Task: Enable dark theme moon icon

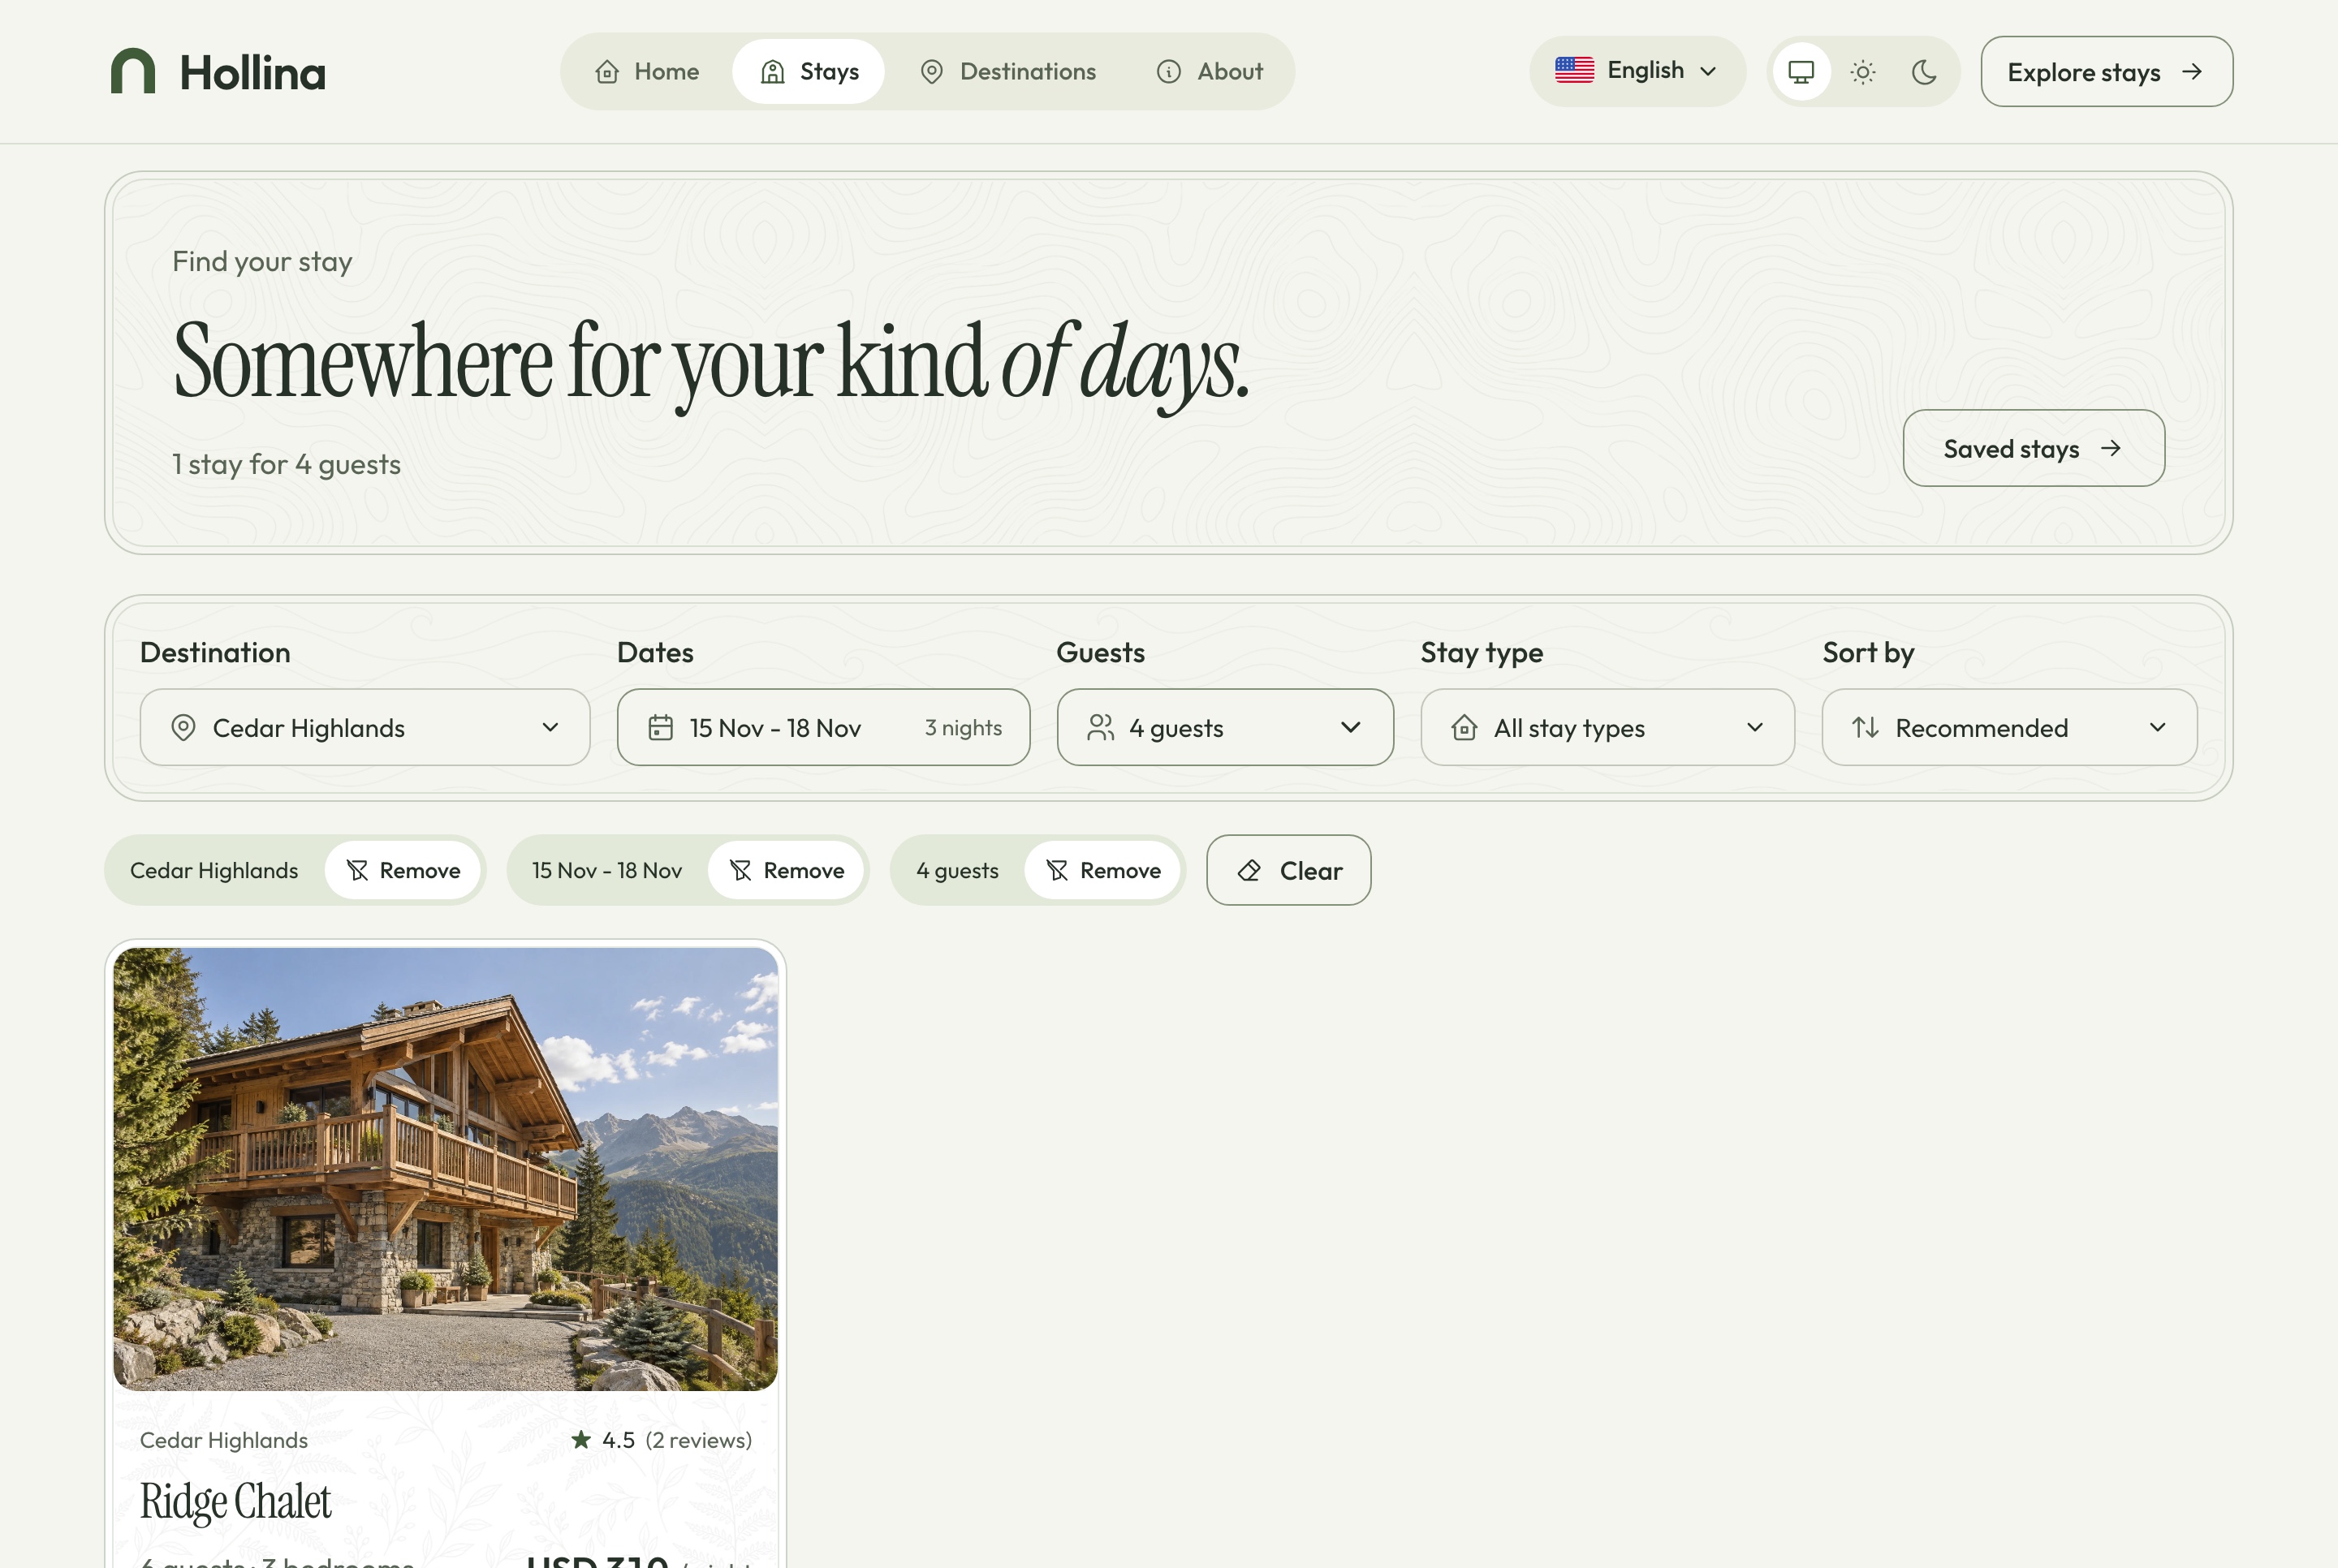Action: [x=1924, y=72]
